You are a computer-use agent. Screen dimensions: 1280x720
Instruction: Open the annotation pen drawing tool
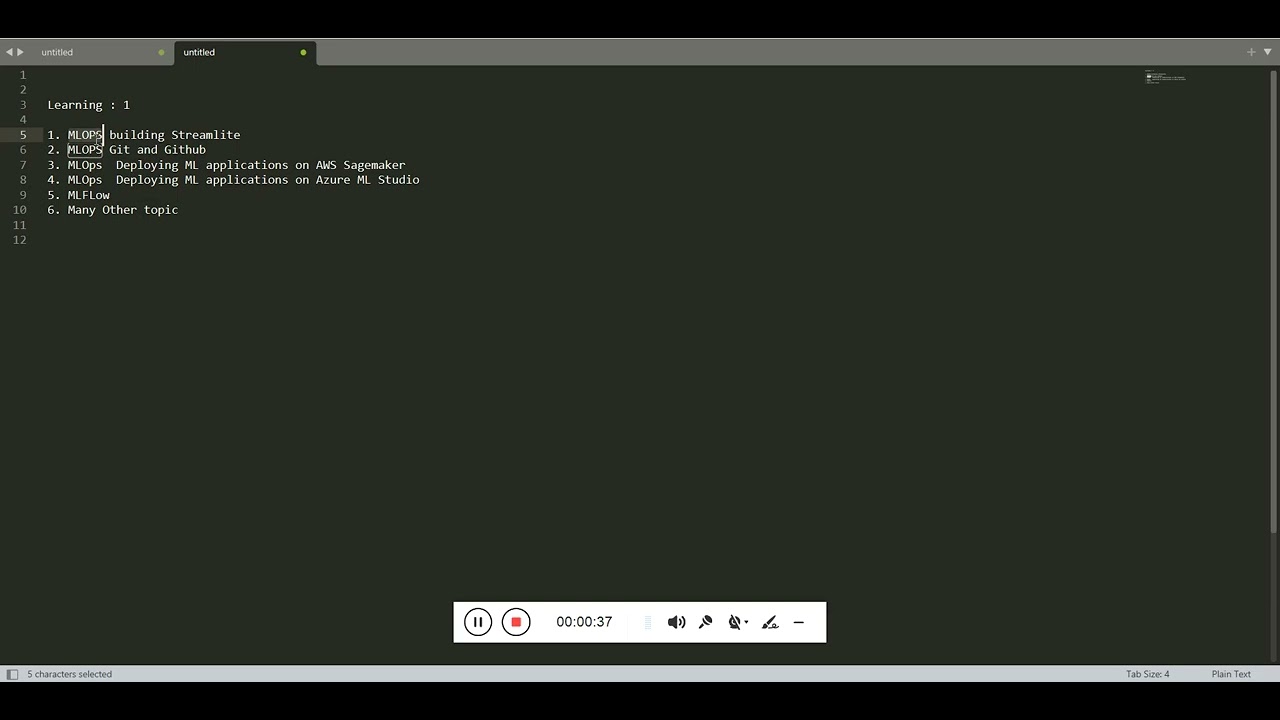tap(770, 622)
